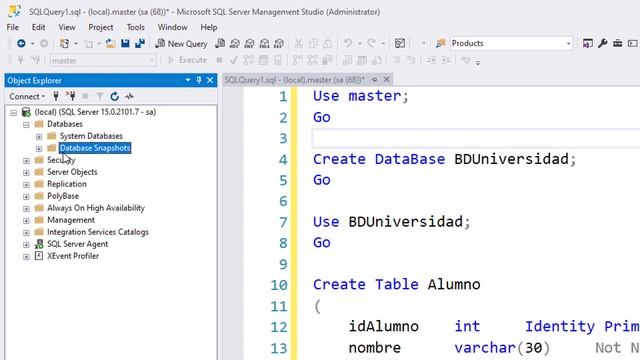Click the New Project icon

point(64,43)
